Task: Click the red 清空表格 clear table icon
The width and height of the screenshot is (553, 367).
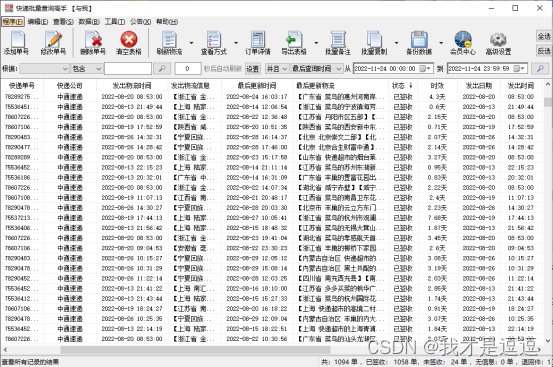Action: pyautogui.click(x=129, y=43)
